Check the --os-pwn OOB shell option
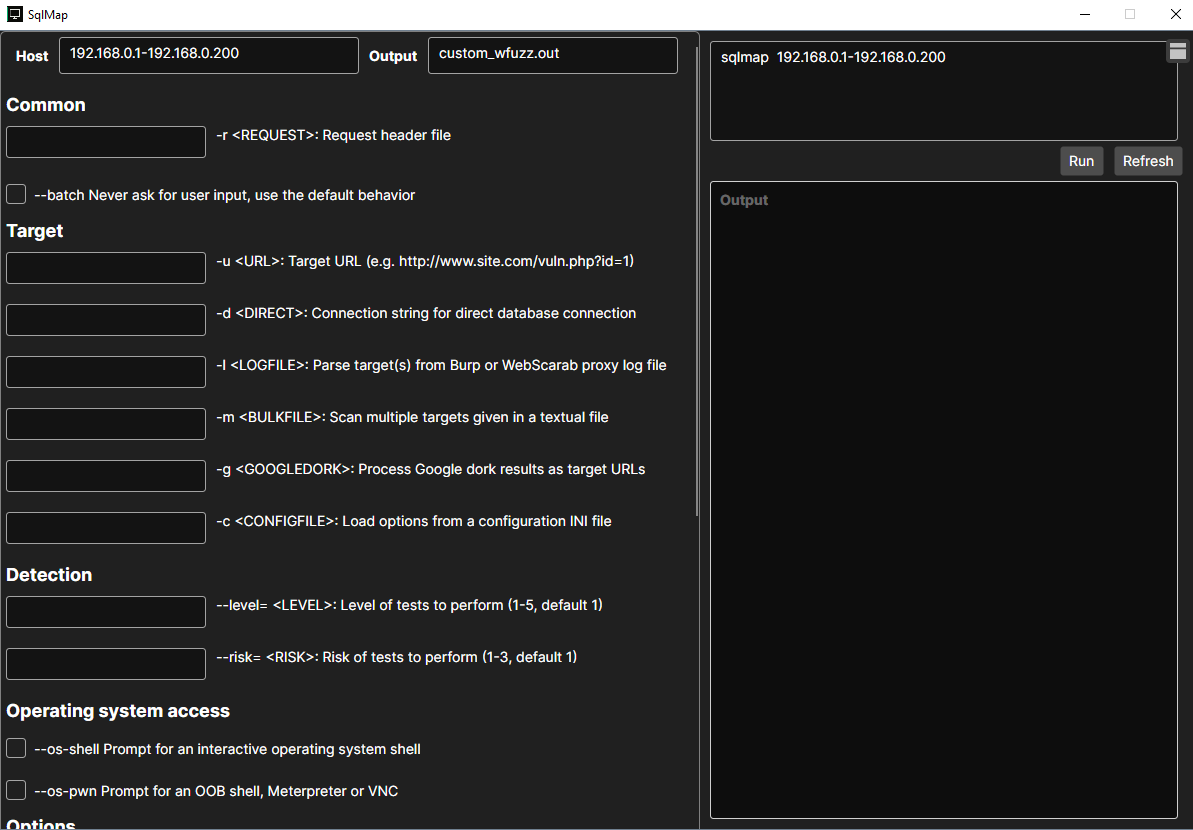 point(16,790)
